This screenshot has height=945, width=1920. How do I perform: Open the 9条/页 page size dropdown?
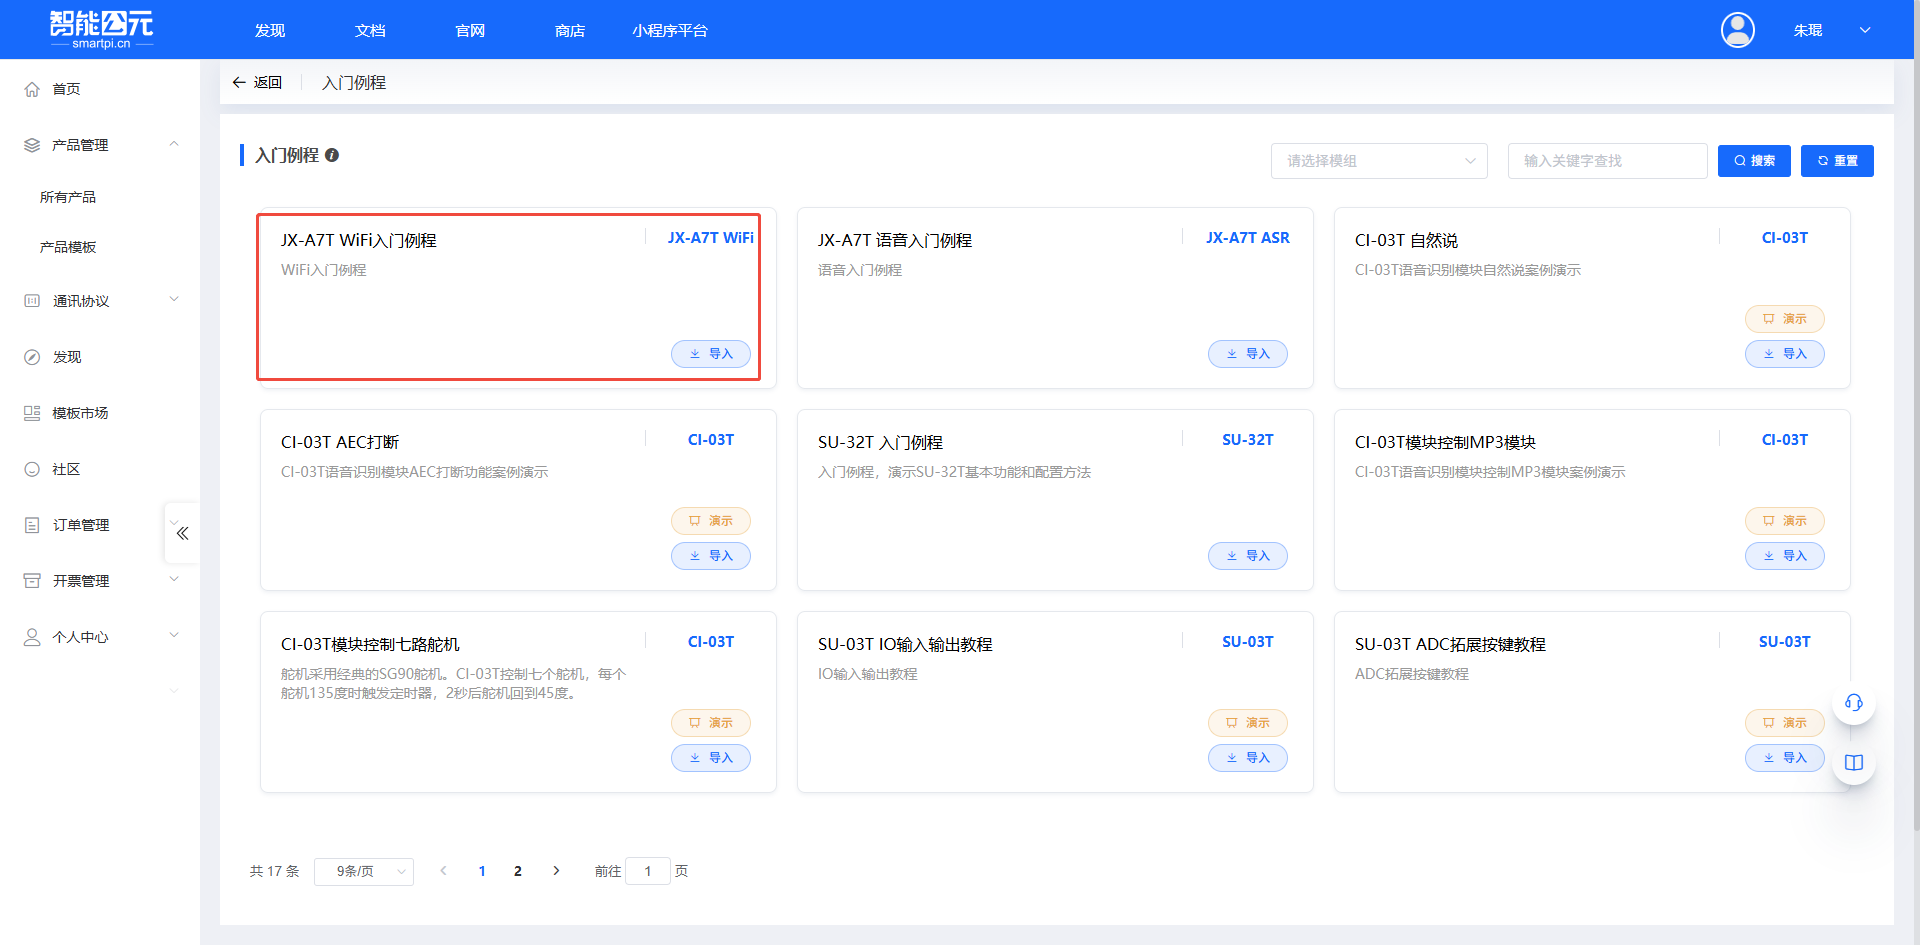coord(363,871)
